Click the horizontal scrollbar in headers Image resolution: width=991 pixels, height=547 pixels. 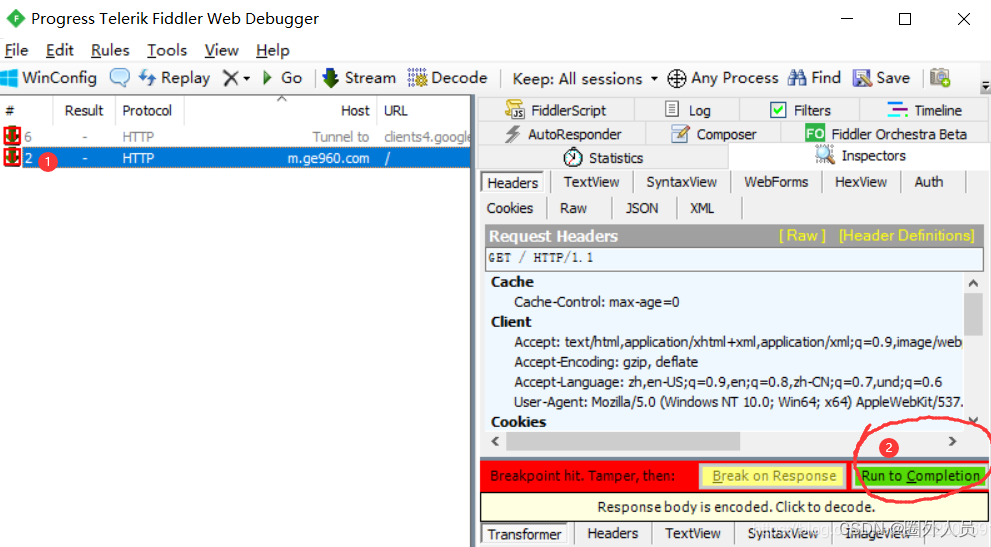pyautogui.click(x=623, y=441)
